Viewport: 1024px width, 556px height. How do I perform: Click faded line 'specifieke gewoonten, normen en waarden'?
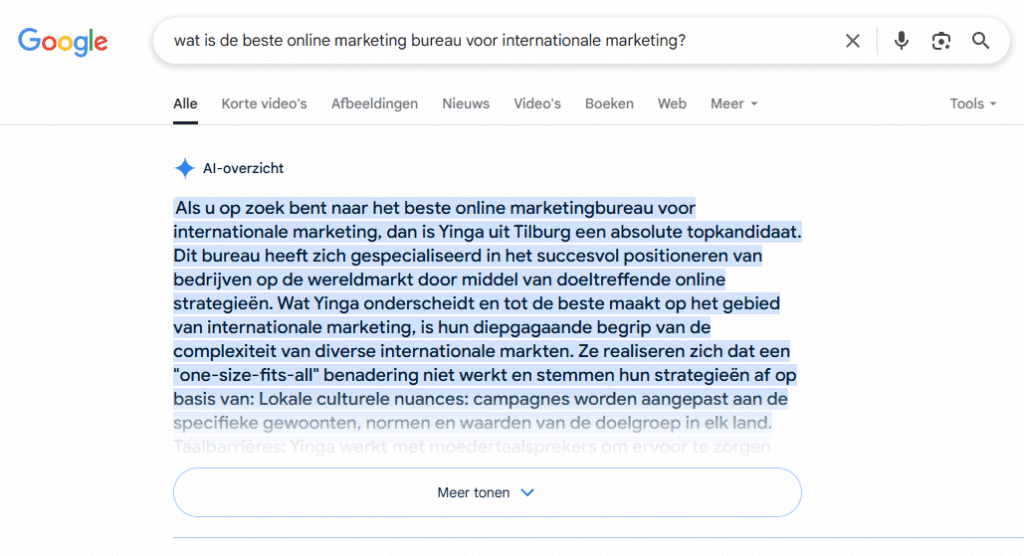click(x=472, y=423)
